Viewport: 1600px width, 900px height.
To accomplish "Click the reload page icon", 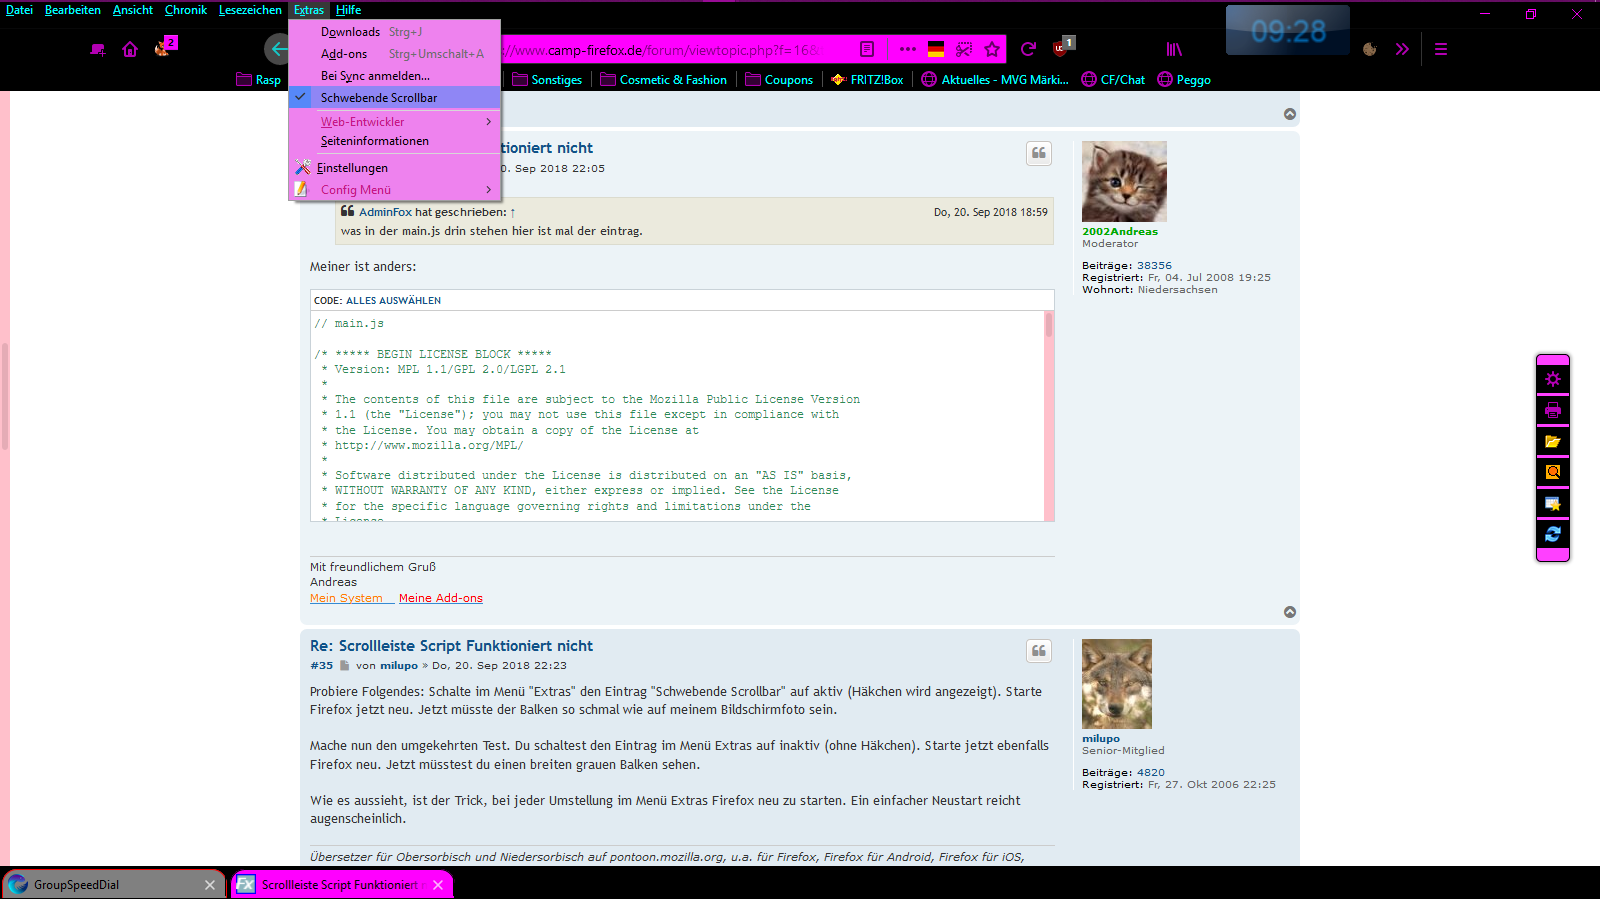I will click(1028, 49).
